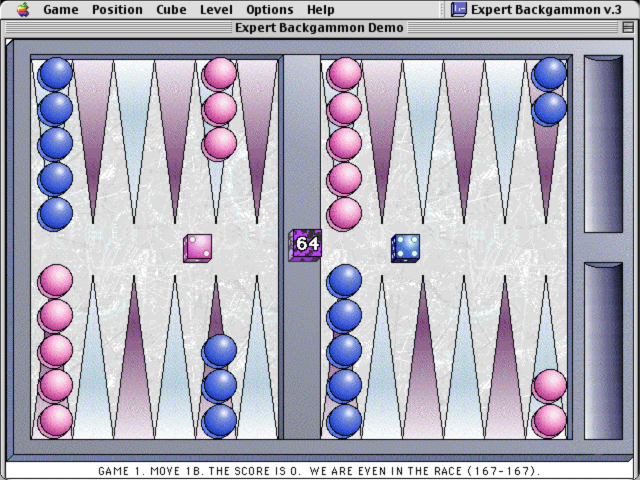
Task: Click the blue die on the right board
Action: click(x=405, y=248)
